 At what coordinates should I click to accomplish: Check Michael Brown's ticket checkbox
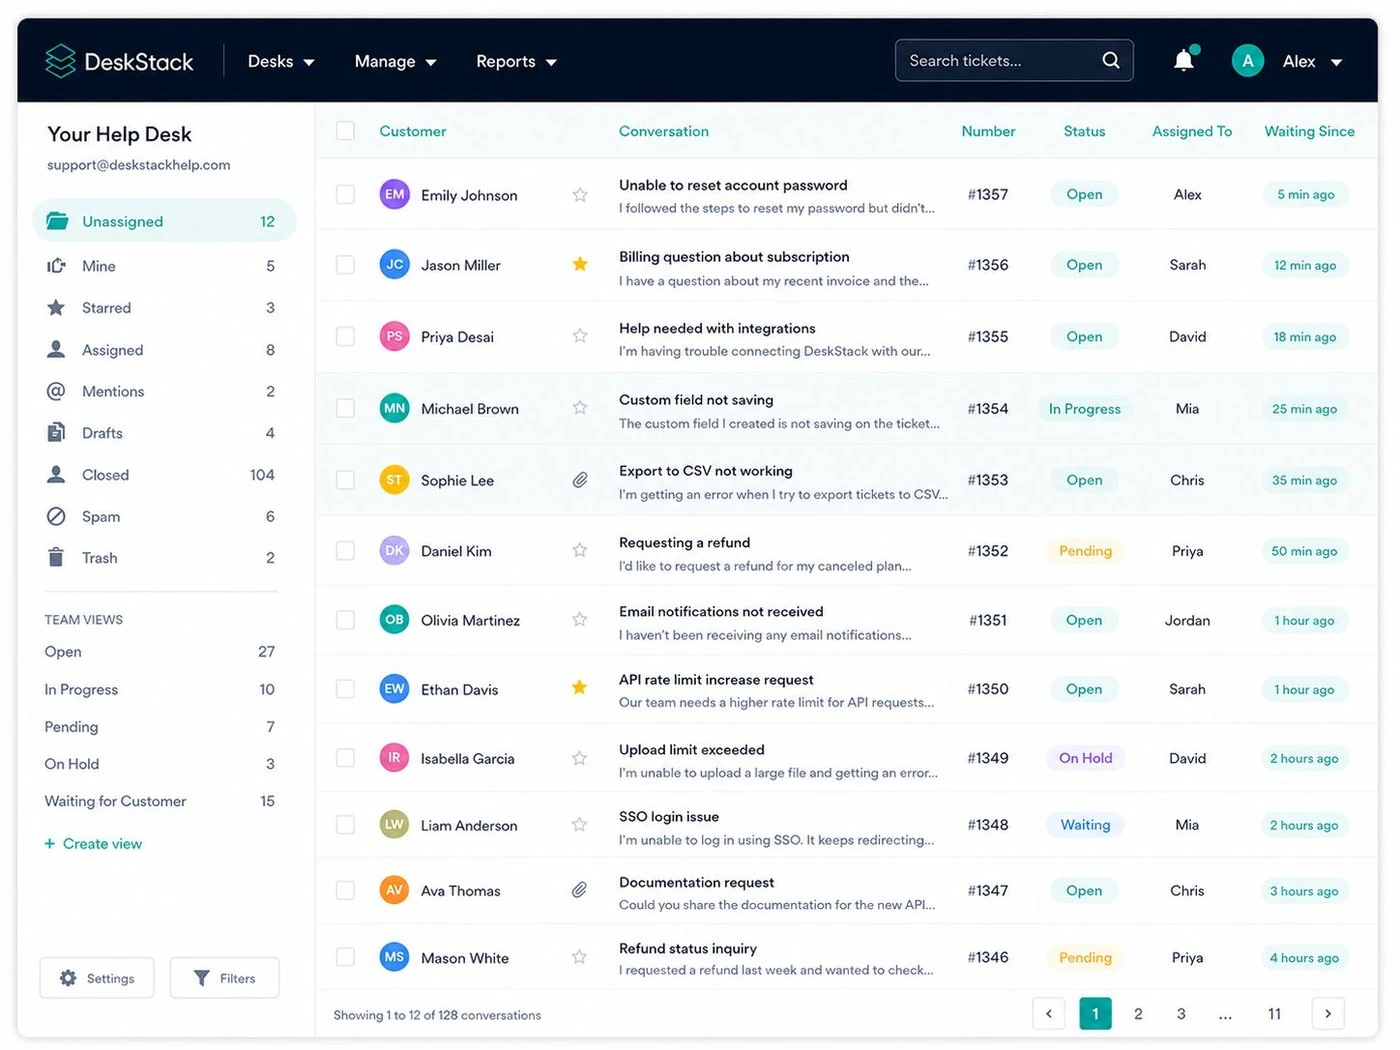[x=345, y=408]
